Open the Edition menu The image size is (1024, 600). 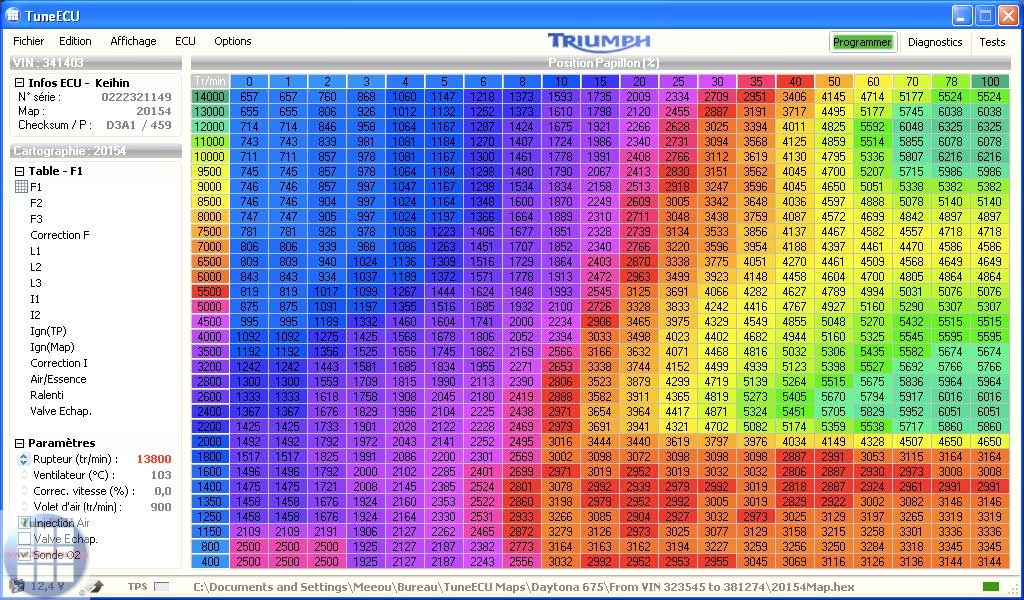(75, 41)
